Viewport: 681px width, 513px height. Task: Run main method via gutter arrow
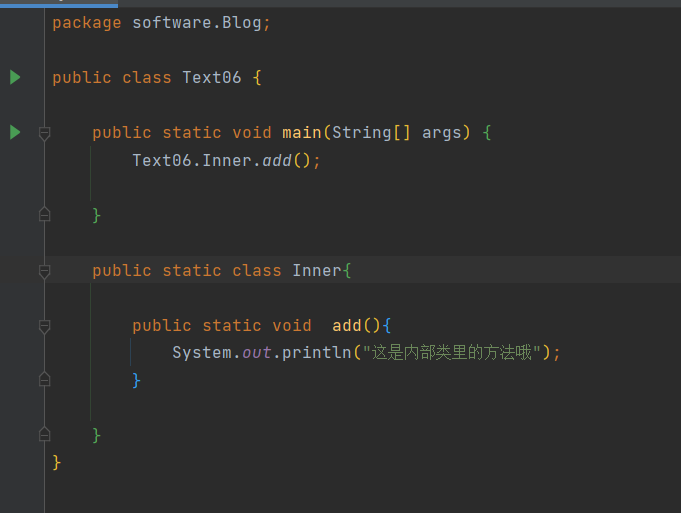click(x=15, y=132)
